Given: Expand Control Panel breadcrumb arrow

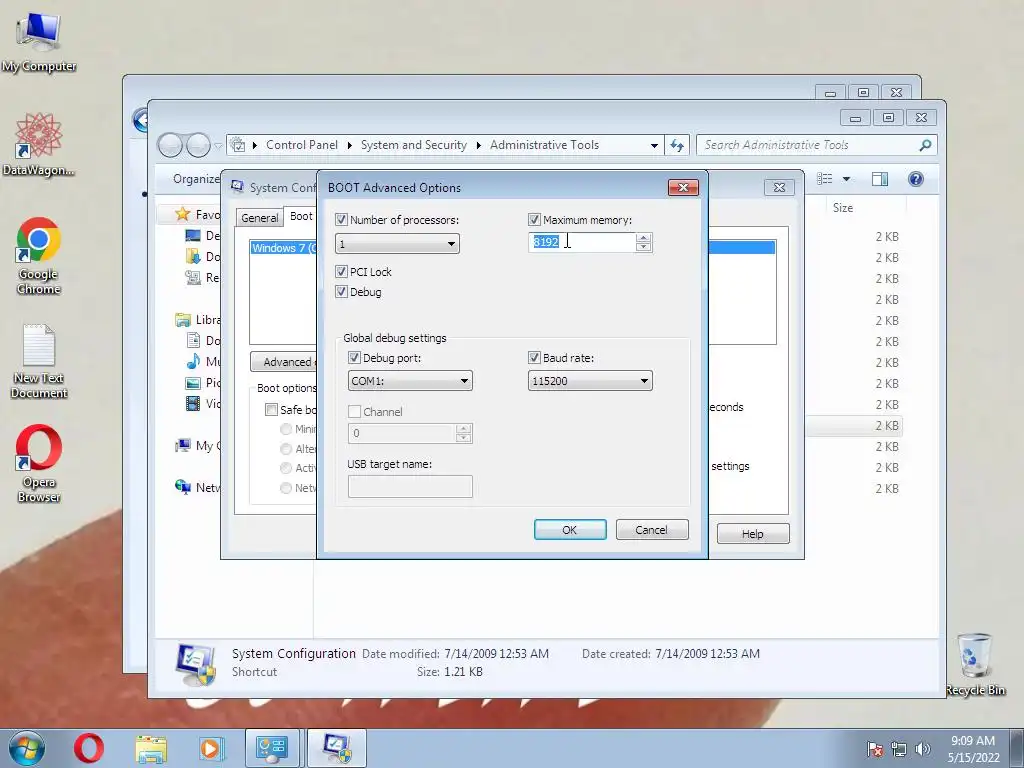Looking at the screenshot, I should coord(350,145).
